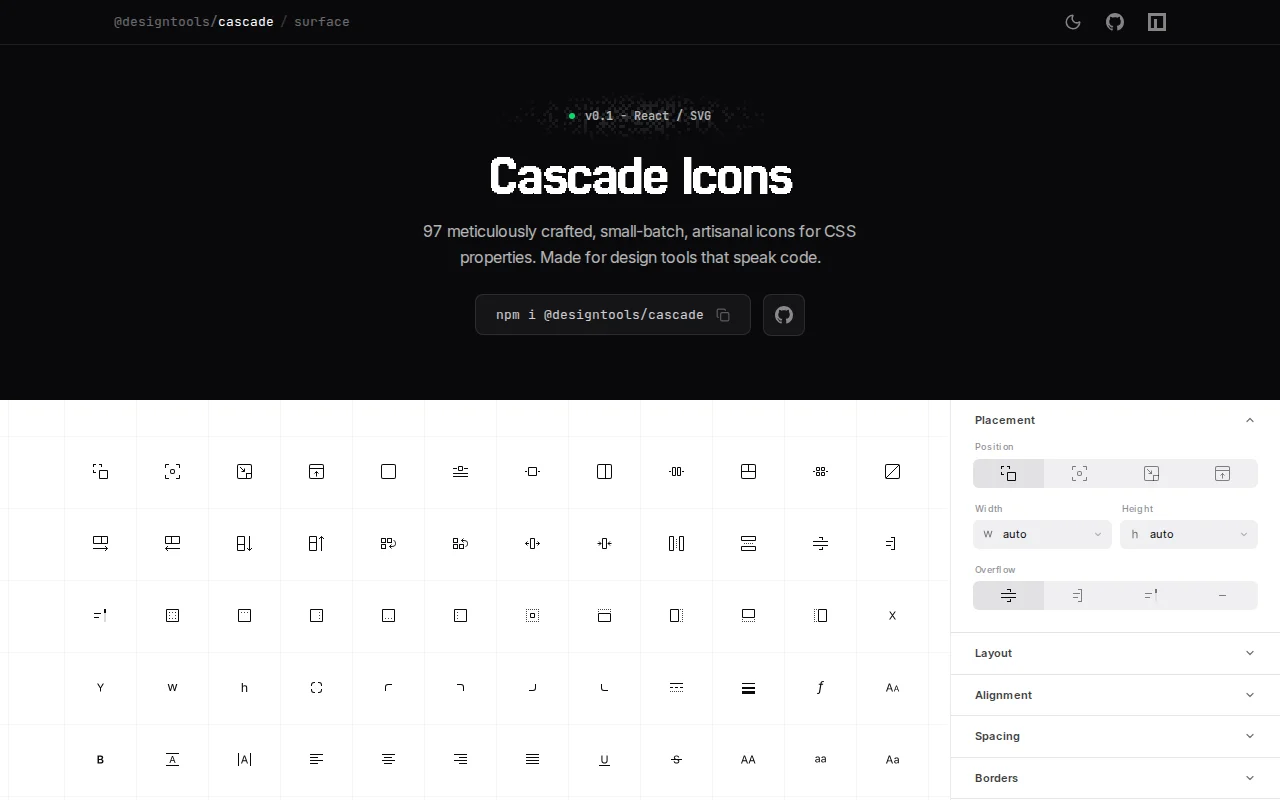Click the align text left icon
This screenshot has height=800, width=1280.
316,759
